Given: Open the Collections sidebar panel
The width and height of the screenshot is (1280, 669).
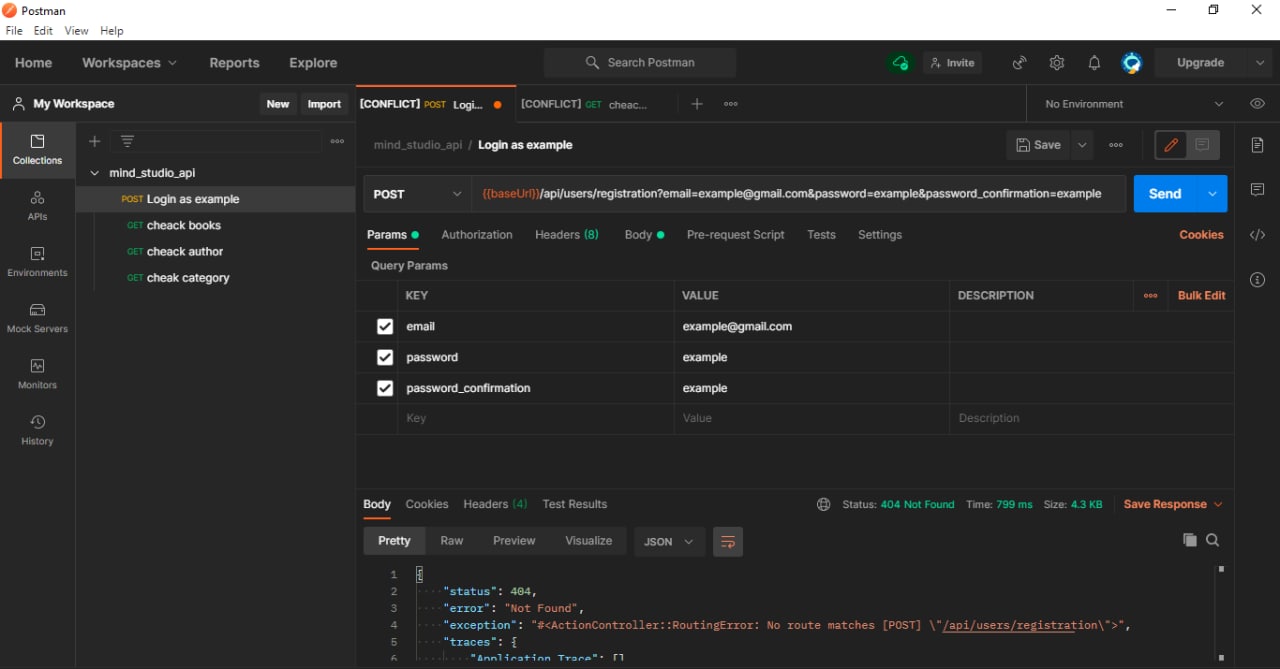Looking at the screenshot, I should [x=37, y=150].
